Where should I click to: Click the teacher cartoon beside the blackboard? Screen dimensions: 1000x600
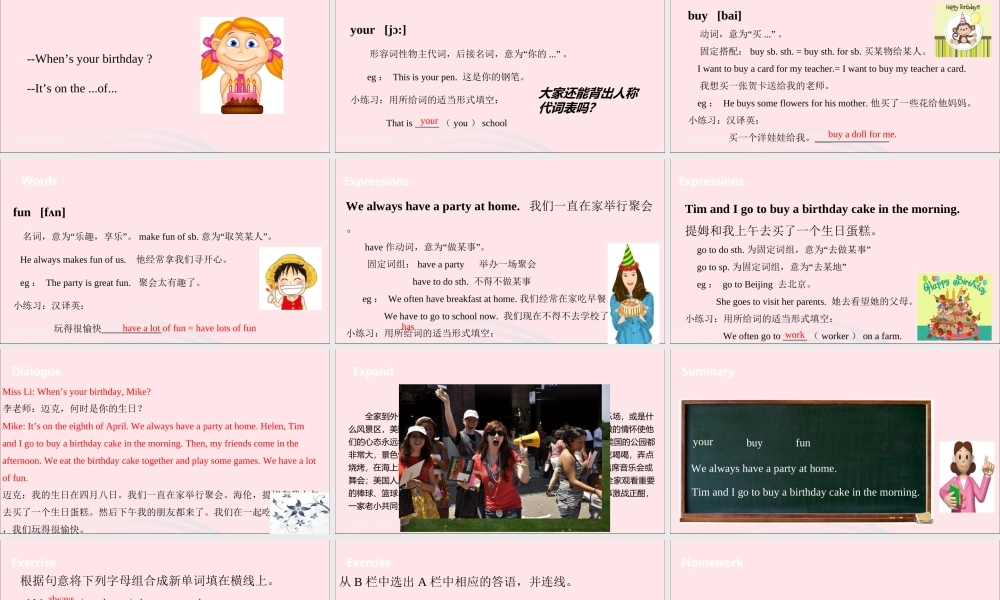[966, 476]
